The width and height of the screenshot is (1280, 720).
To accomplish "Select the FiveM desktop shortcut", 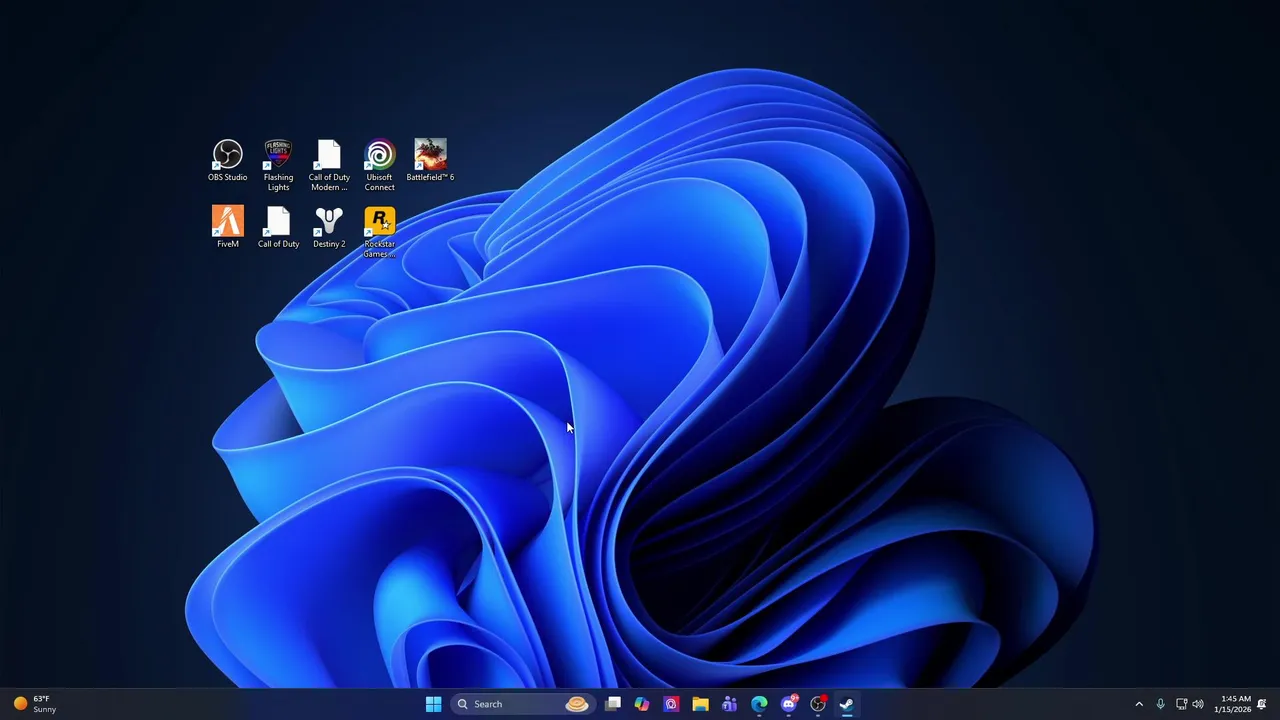I will coord(228,227).
